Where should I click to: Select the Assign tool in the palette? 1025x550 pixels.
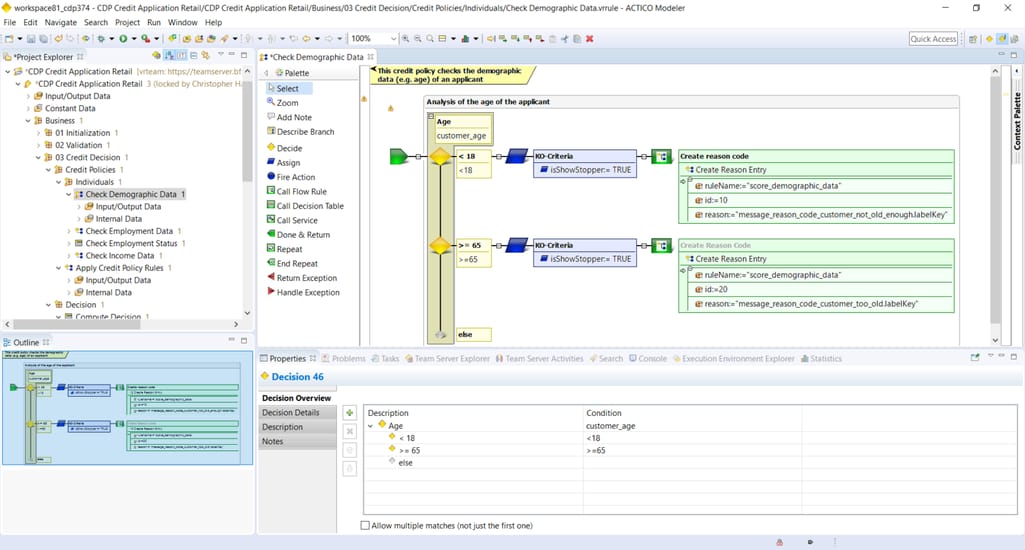click(x=283, y=162)
